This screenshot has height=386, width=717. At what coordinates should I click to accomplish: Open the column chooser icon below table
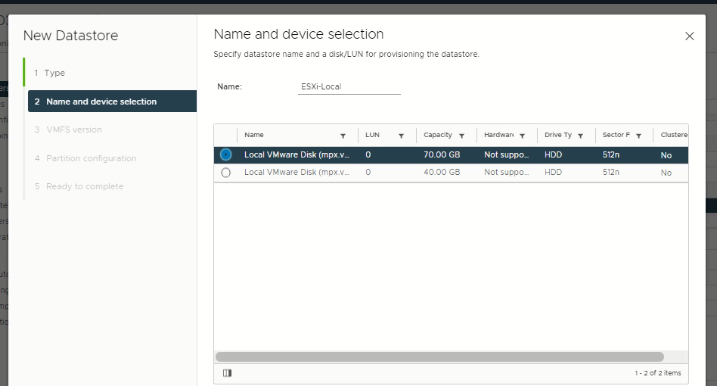pos(227,373)
